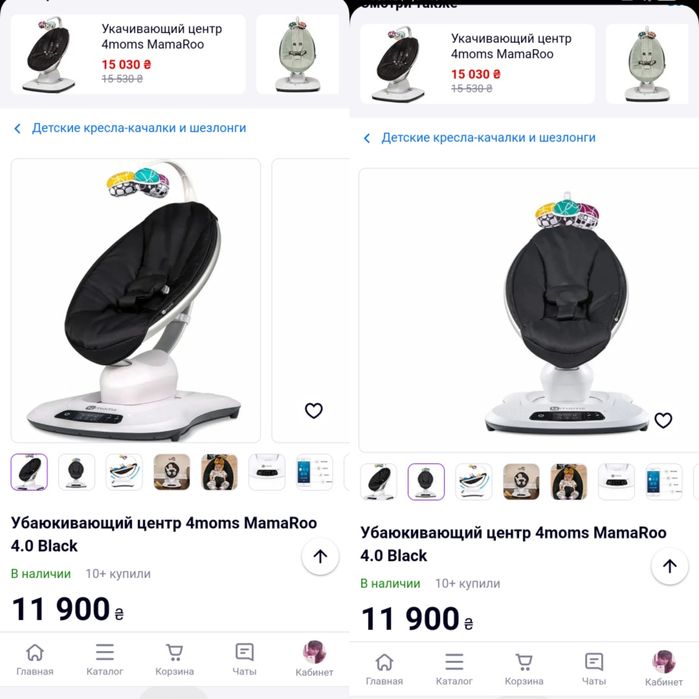Click back chevron beside category in right screenshot
The image size is (699, 699).
(x=367, y=138)
